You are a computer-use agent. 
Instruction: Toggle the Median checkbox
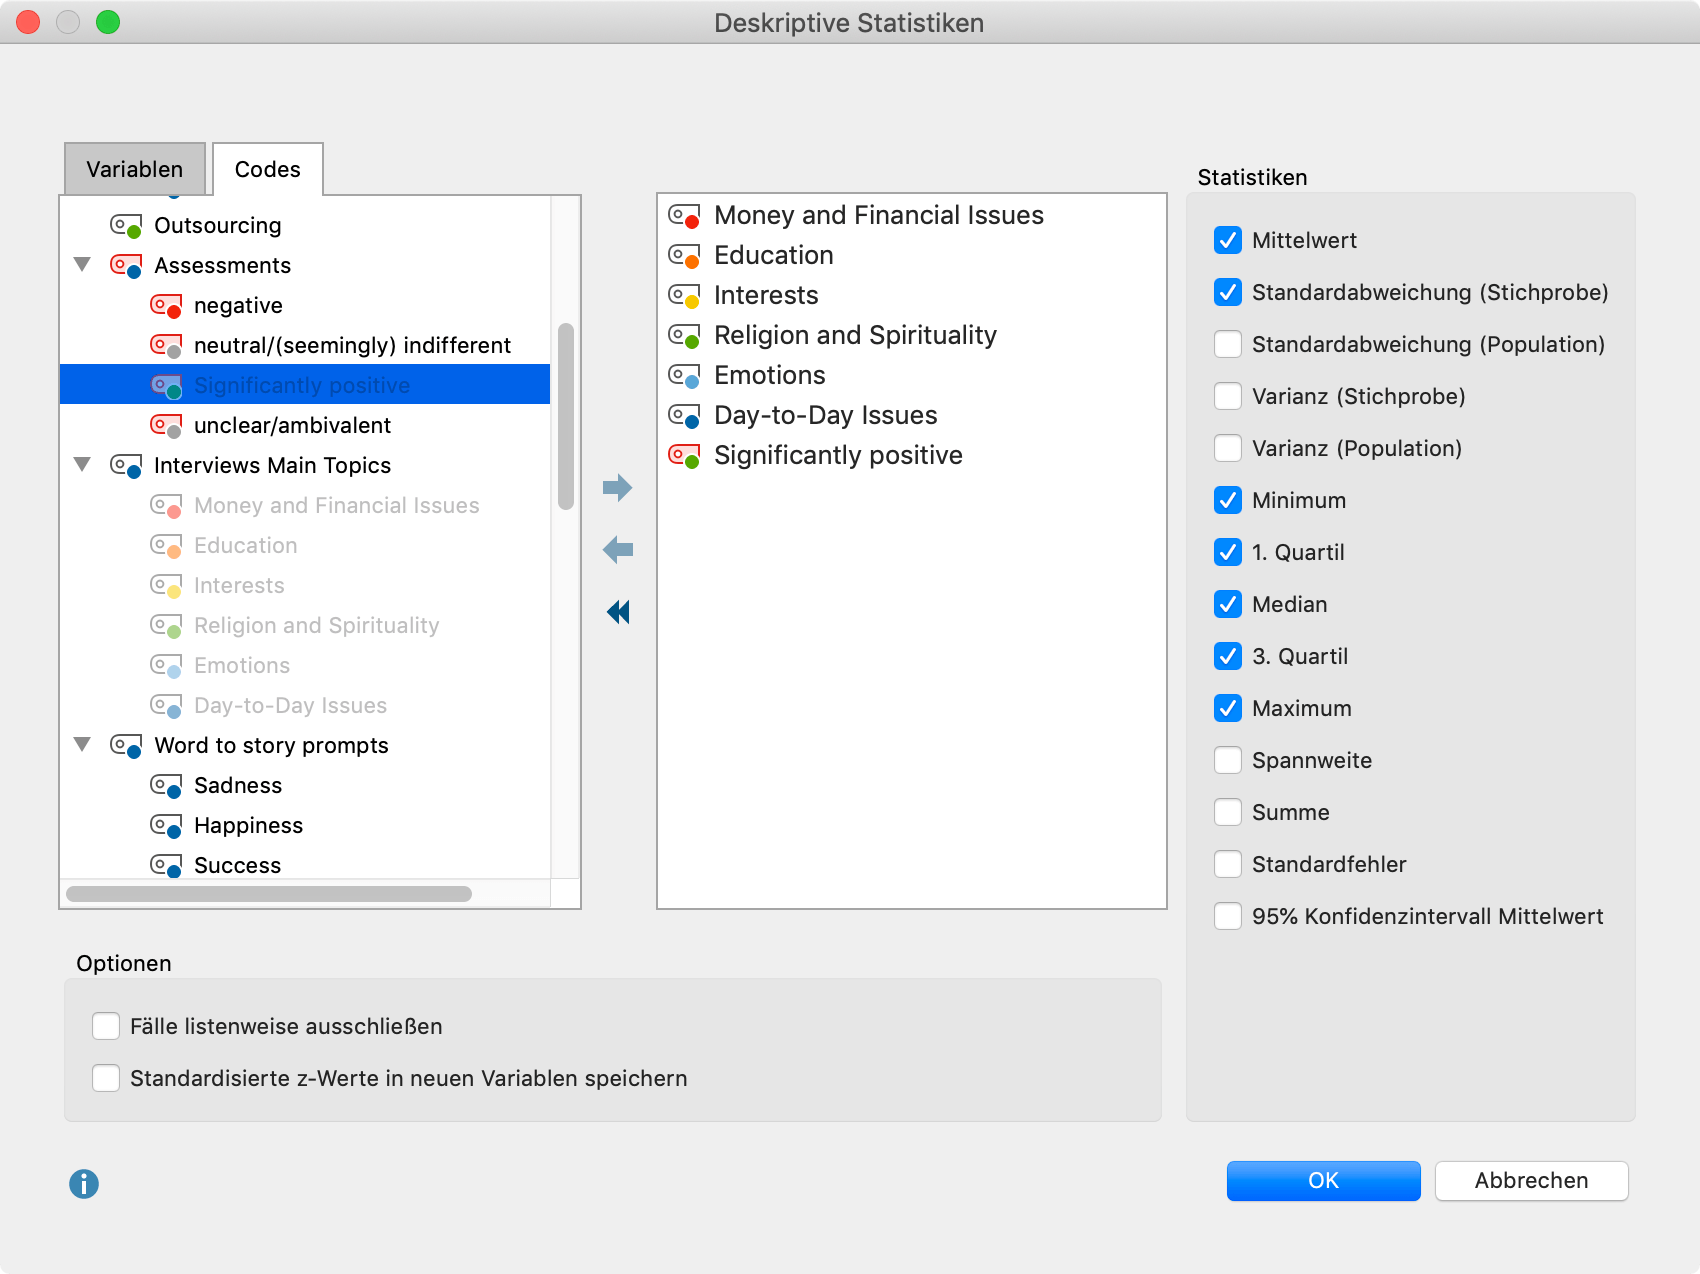pos(1228,604)
